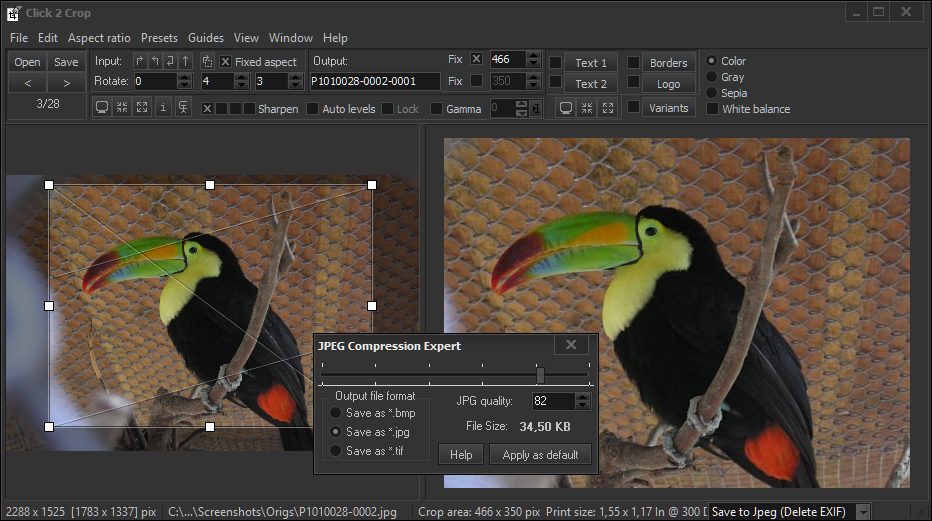Click the expand-arrows icon left of the info icon
932x521 pixels.
pos(142,108)
